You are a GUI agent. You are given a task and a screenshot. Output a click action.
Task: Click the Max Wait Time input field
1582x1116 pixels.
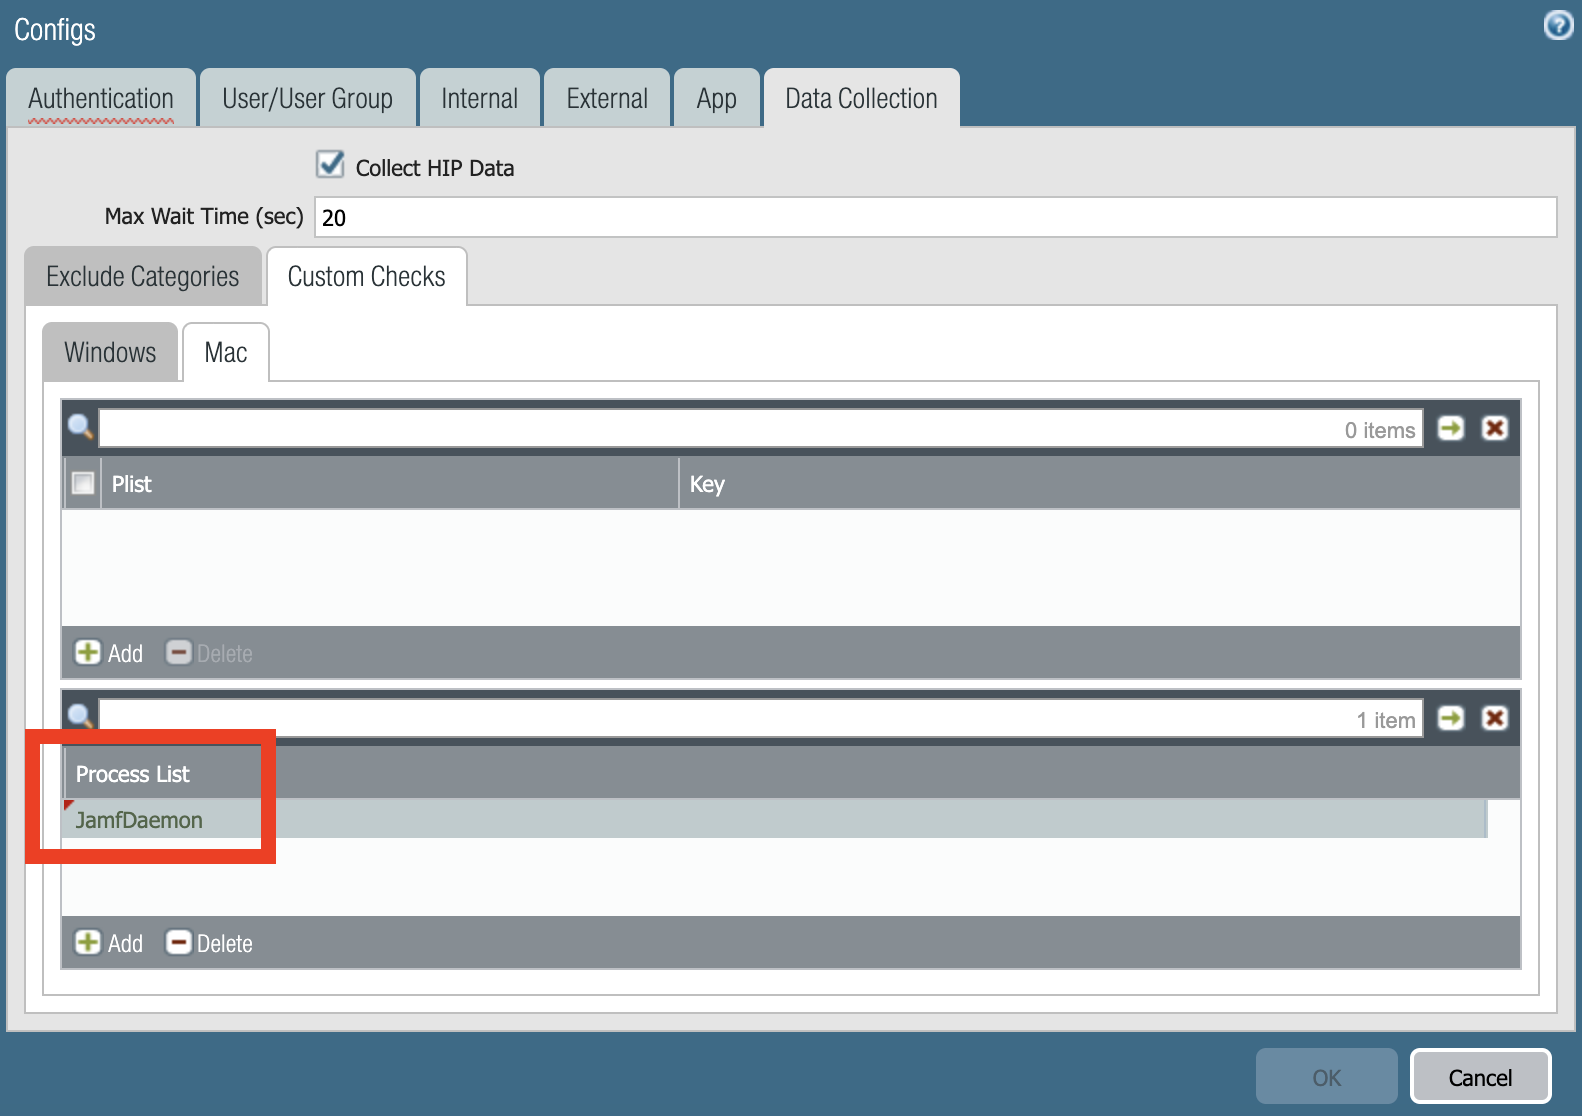tap(936, 217)
